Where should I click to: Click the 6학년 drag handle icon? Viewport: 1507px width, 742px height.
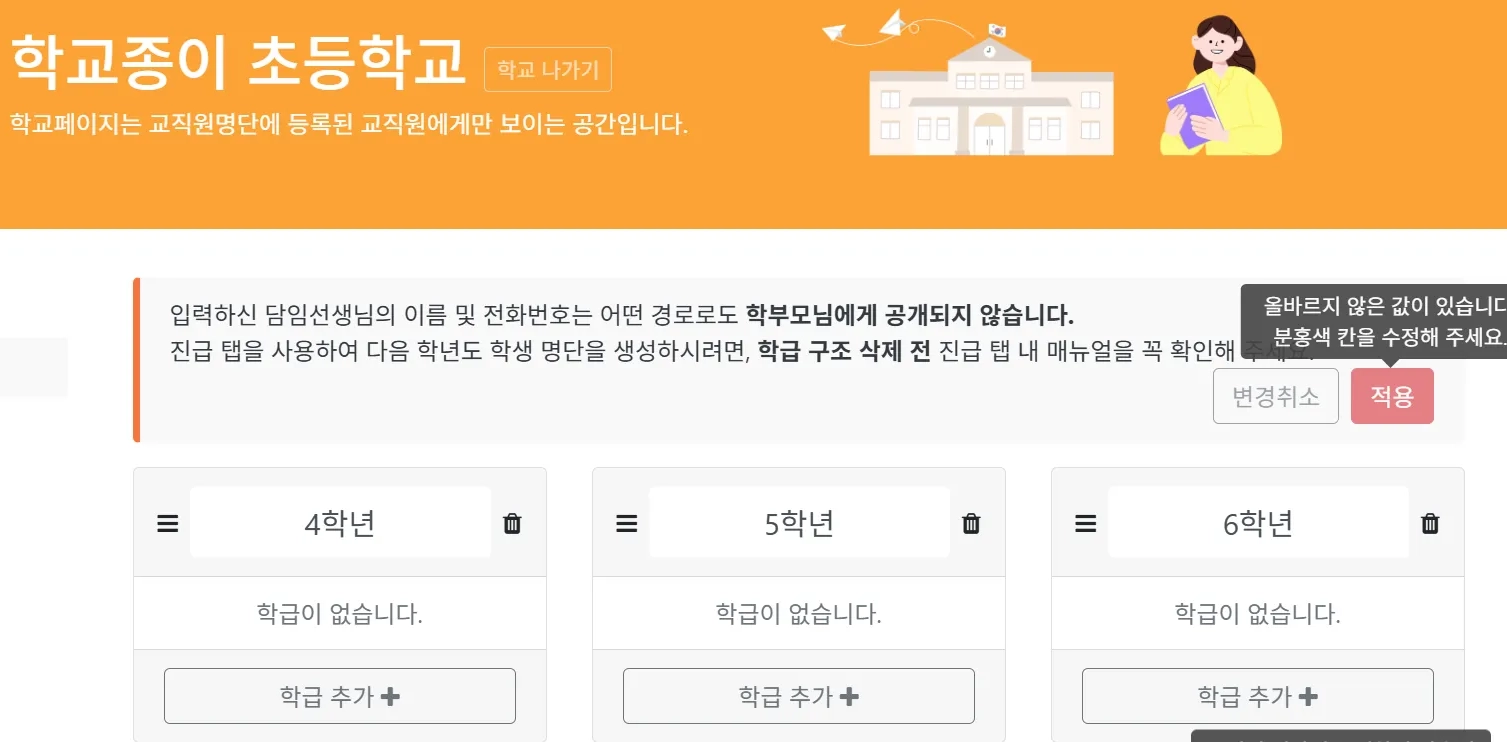coord(1086,524)
